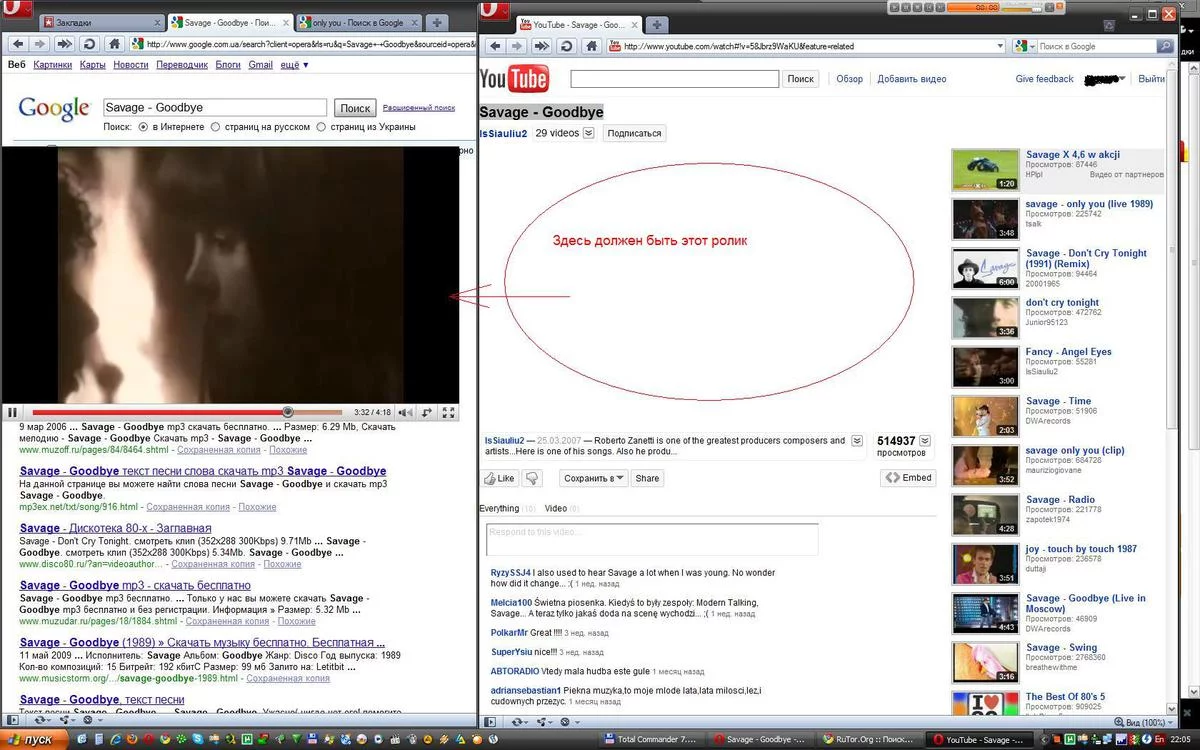Click the Google 'Поиск' search button
This screenshot has width=1200, height=750.
[x=355, y=108]
